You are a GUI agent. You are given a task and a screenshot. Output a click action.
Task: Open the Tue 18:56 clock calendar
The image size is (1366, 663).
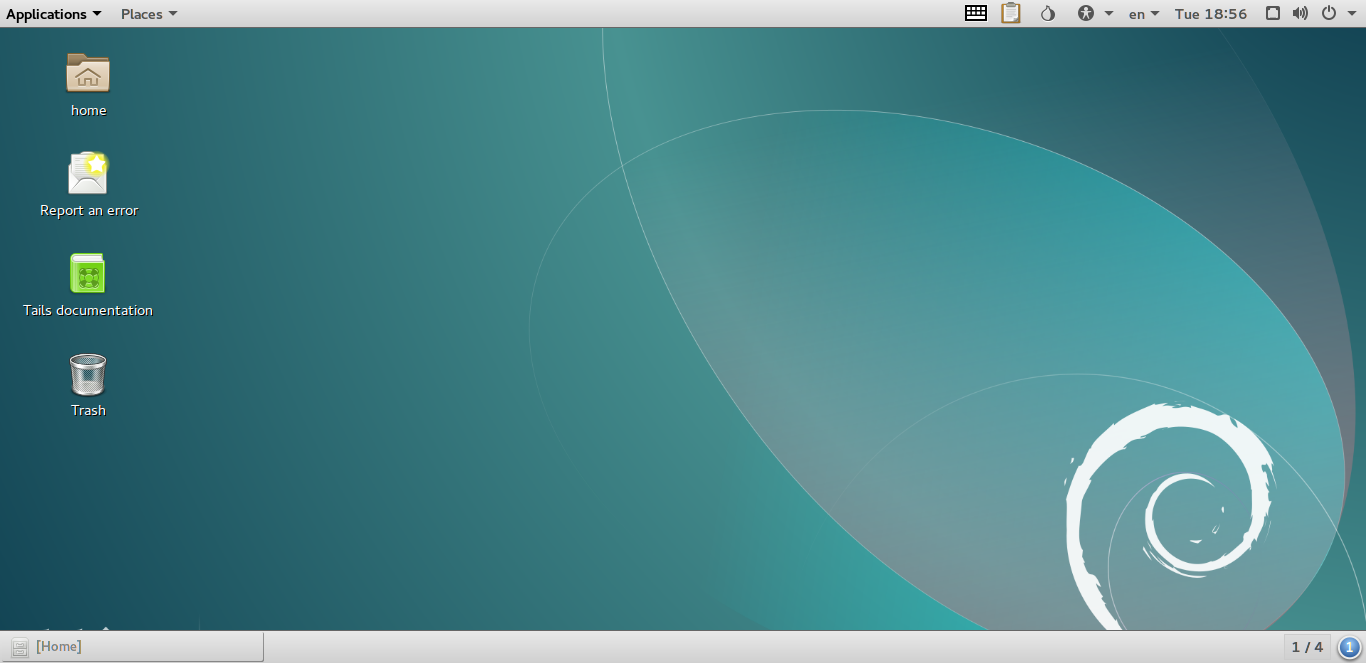coord(1211,14)
